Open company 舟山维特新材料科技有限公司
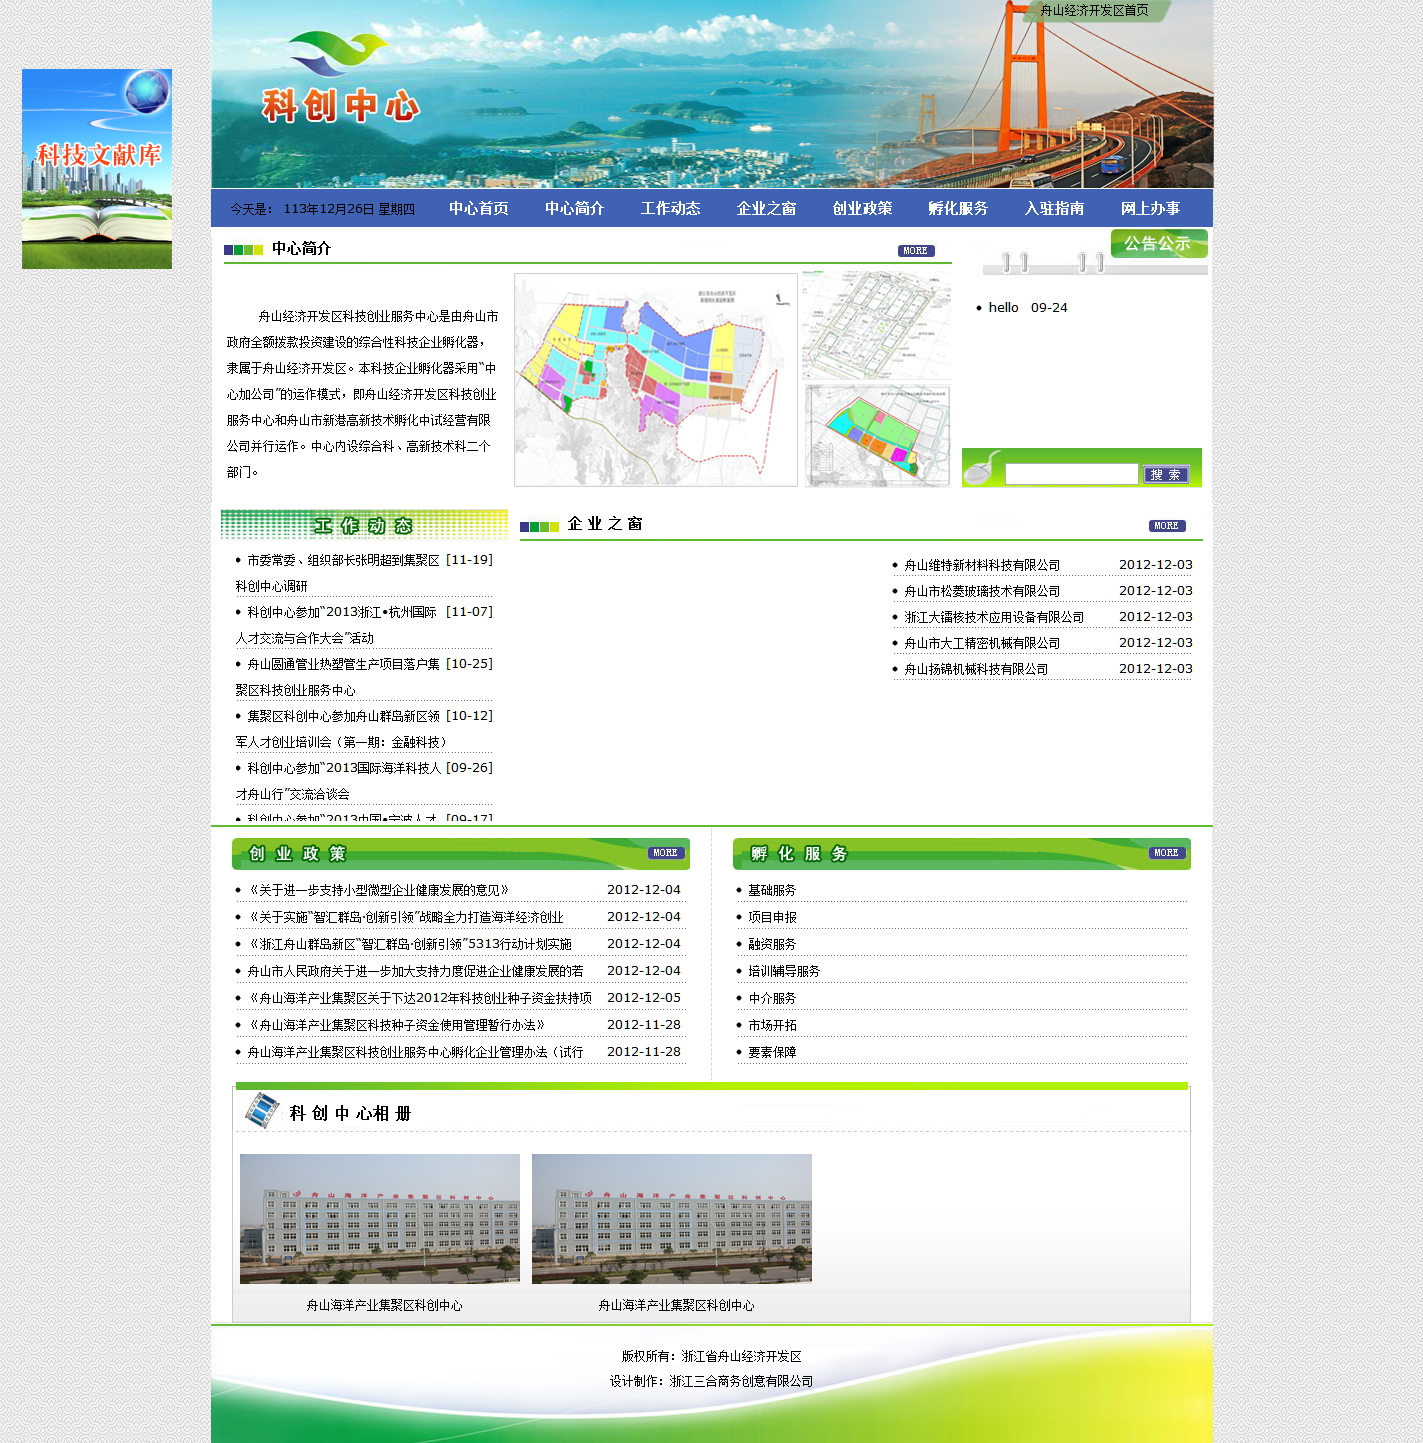 coord(982,565)
